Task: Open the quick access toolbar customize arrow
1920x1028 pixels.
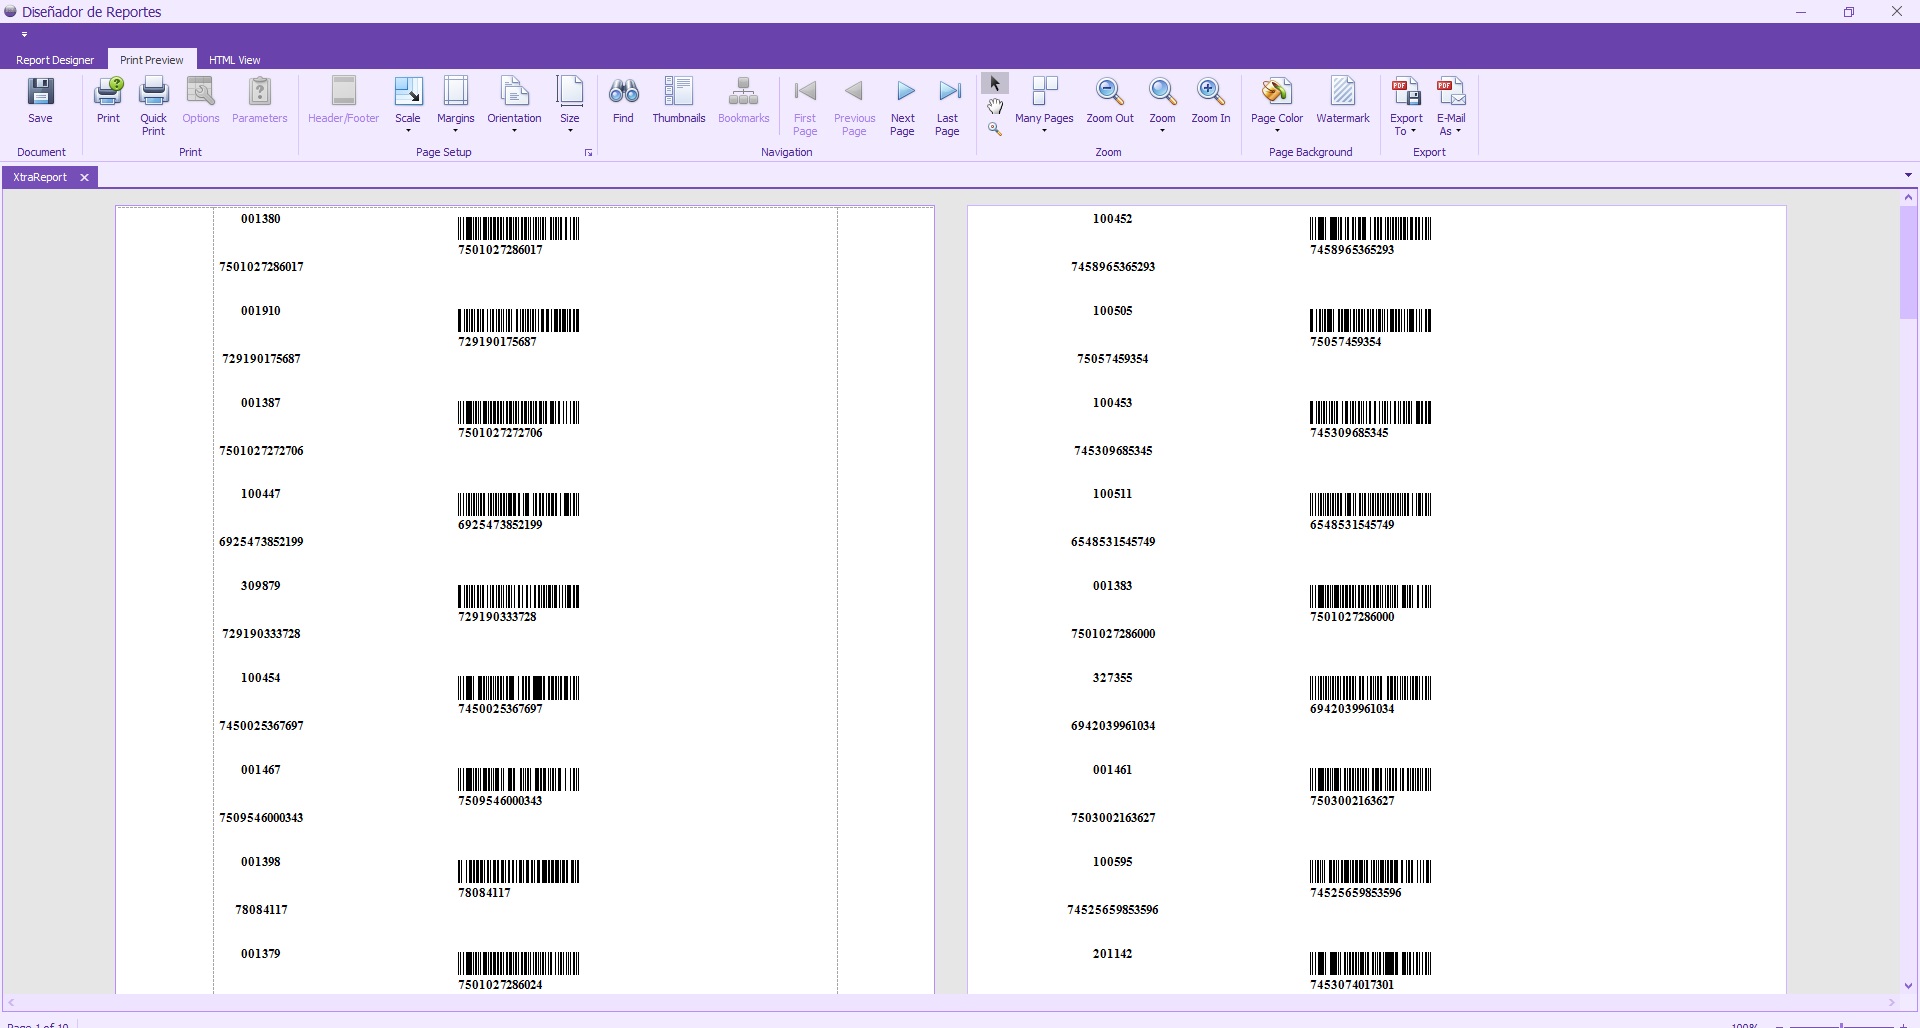Action: click(24, 35)
